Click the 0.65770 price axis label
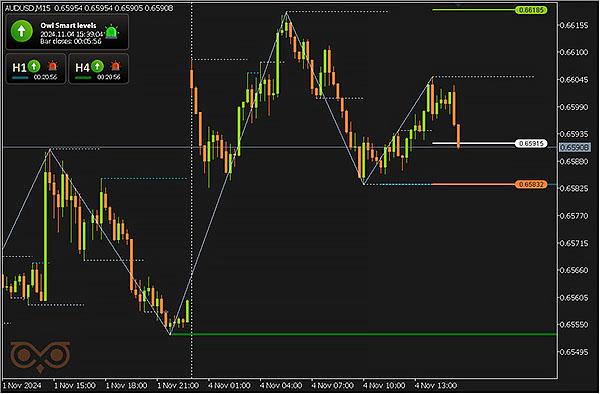 pos(574,216)
